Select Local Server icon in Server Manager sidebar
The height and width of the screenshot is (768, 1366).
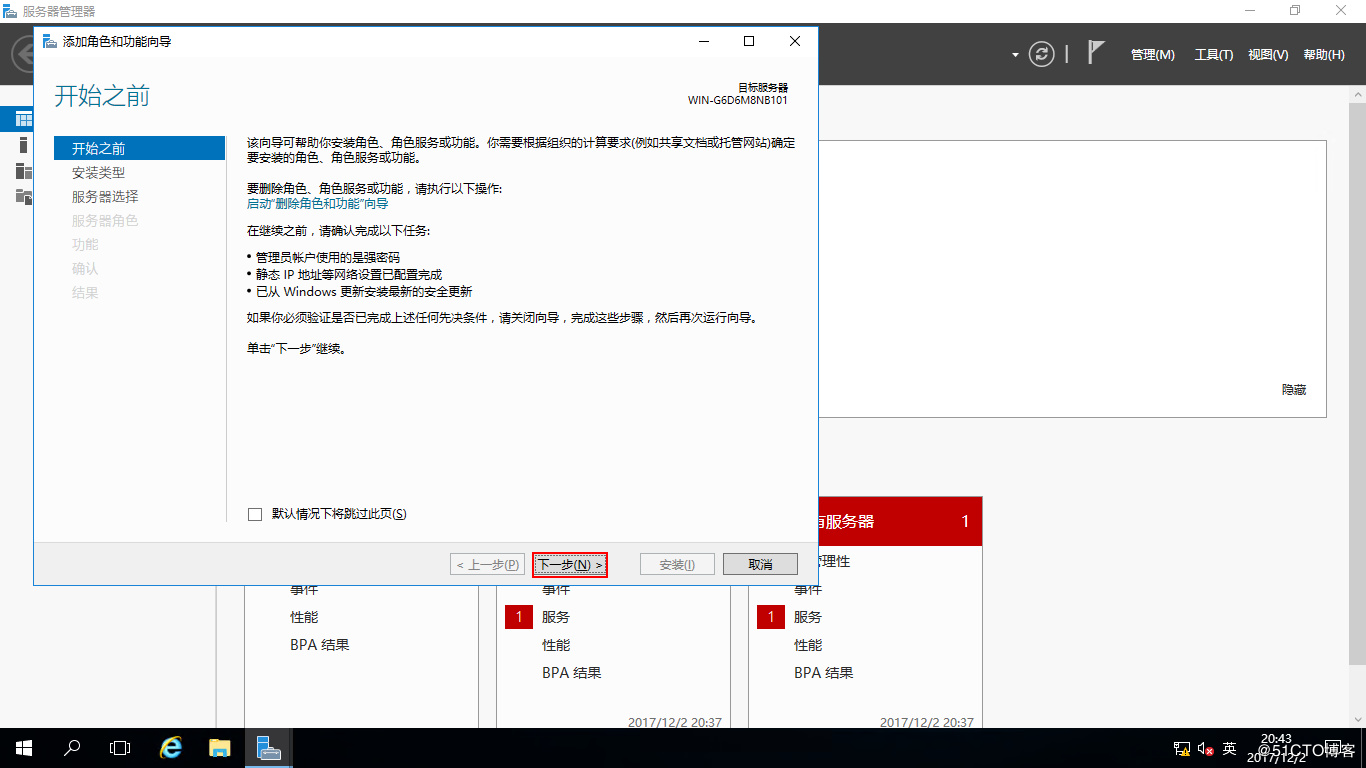pyautogui.click(x=24, y=145)
